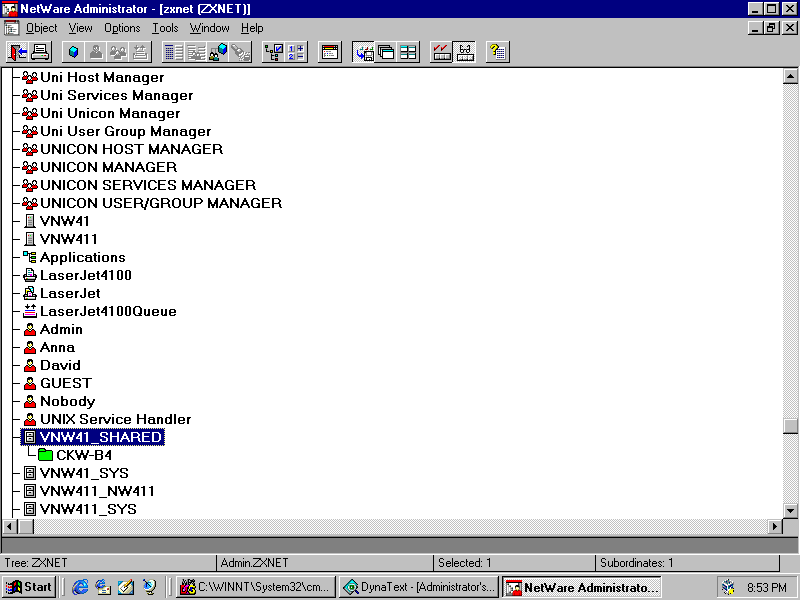Click the blue cube Create Object icon
This screenshot has width=800, height=600.
73,52
